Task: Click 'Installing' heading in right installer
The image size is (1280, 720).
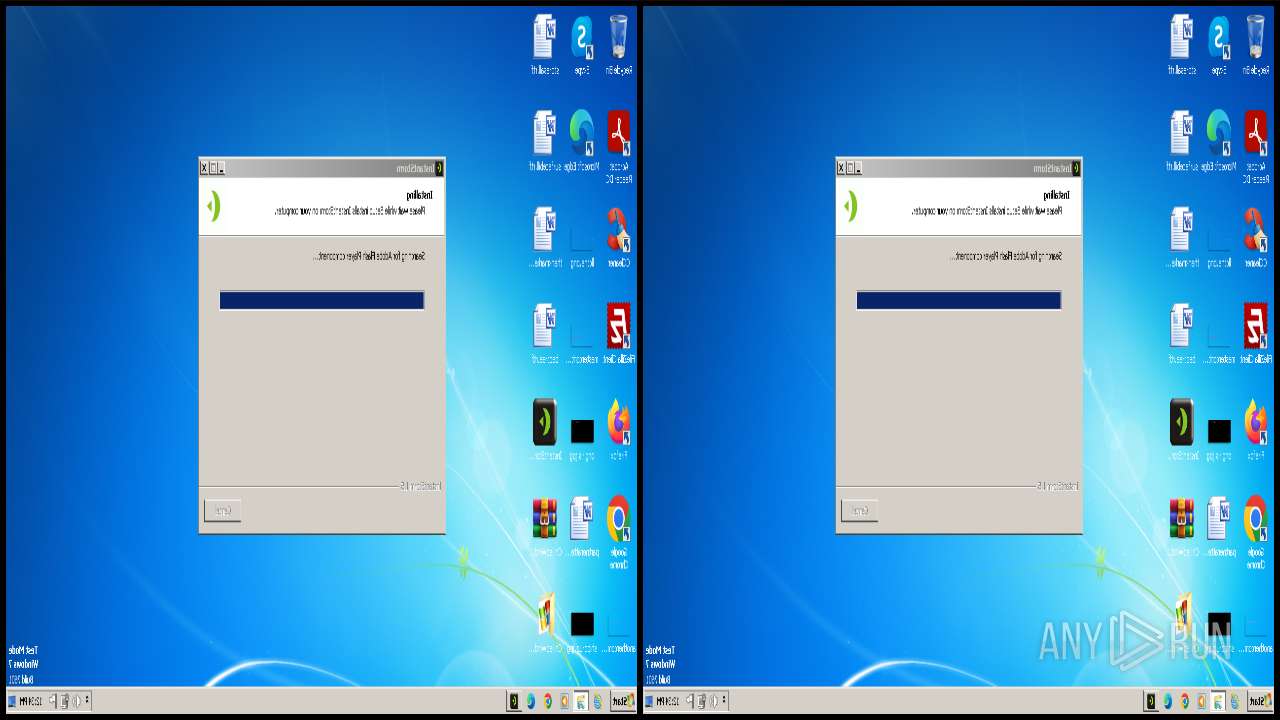Action: pyautogui.click(x=1057, y=195)
